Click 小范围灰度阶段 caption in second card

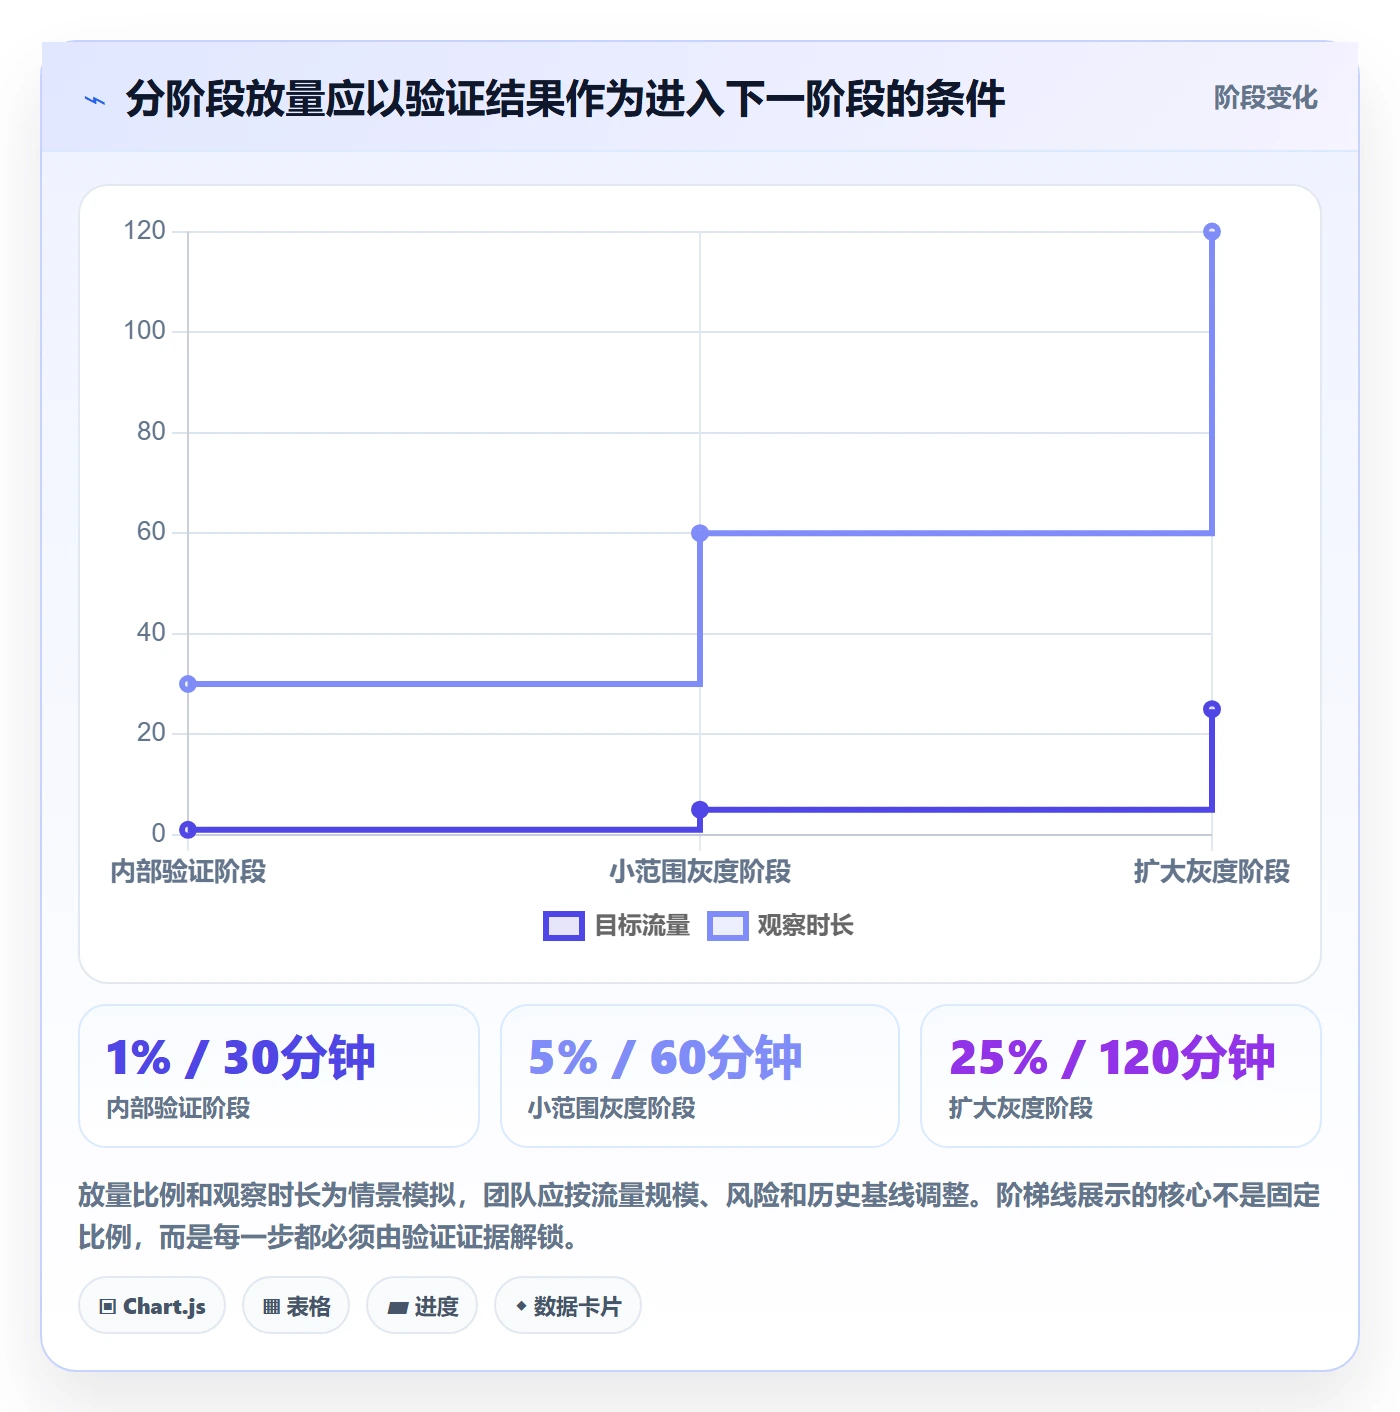611,1109
